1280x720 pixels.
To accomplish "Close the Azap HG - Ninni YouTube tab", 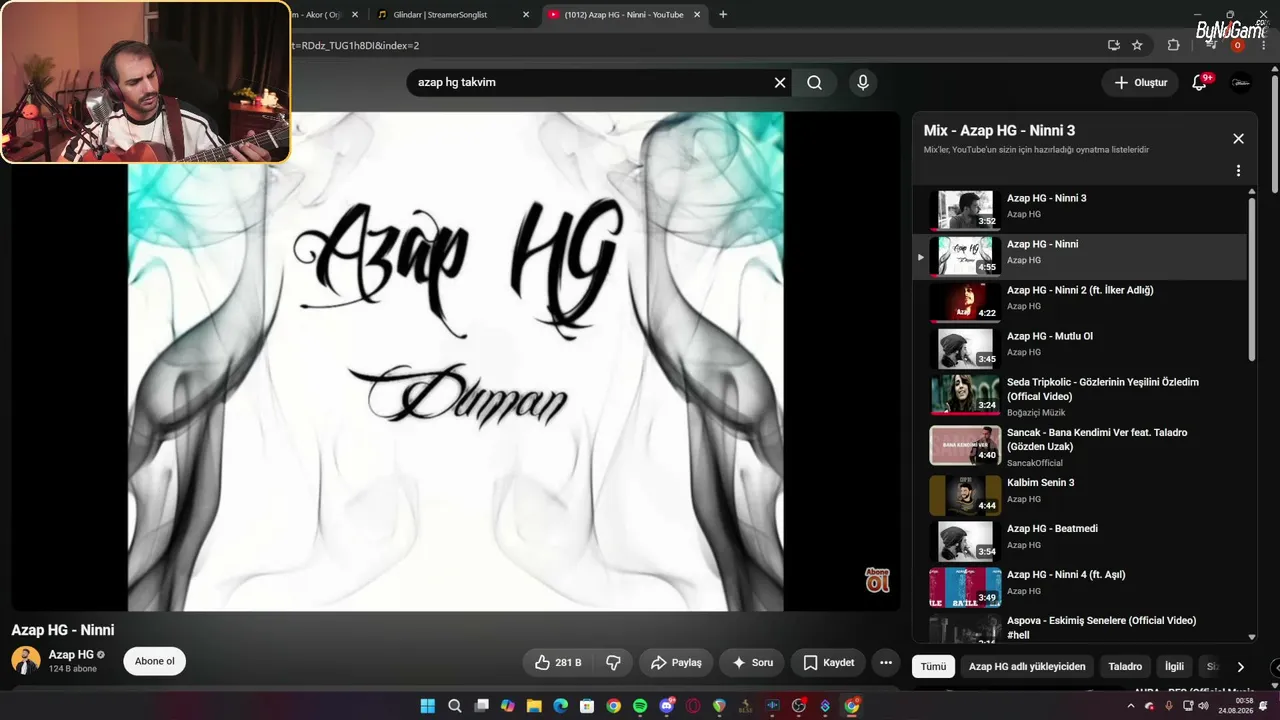I will 699,15.
